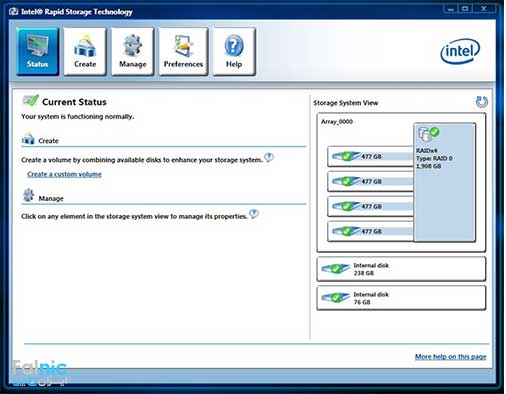Close the Intel Rapid Storage Technology window
This screenshot has height=394, width=506.
coord(484,9)
